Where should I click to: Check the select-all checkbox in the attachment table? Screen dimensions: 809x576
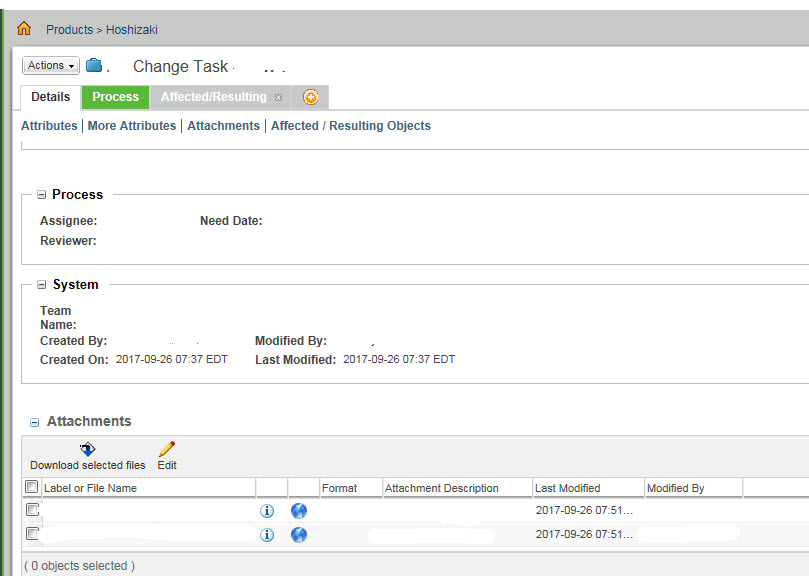pos(31,485)
